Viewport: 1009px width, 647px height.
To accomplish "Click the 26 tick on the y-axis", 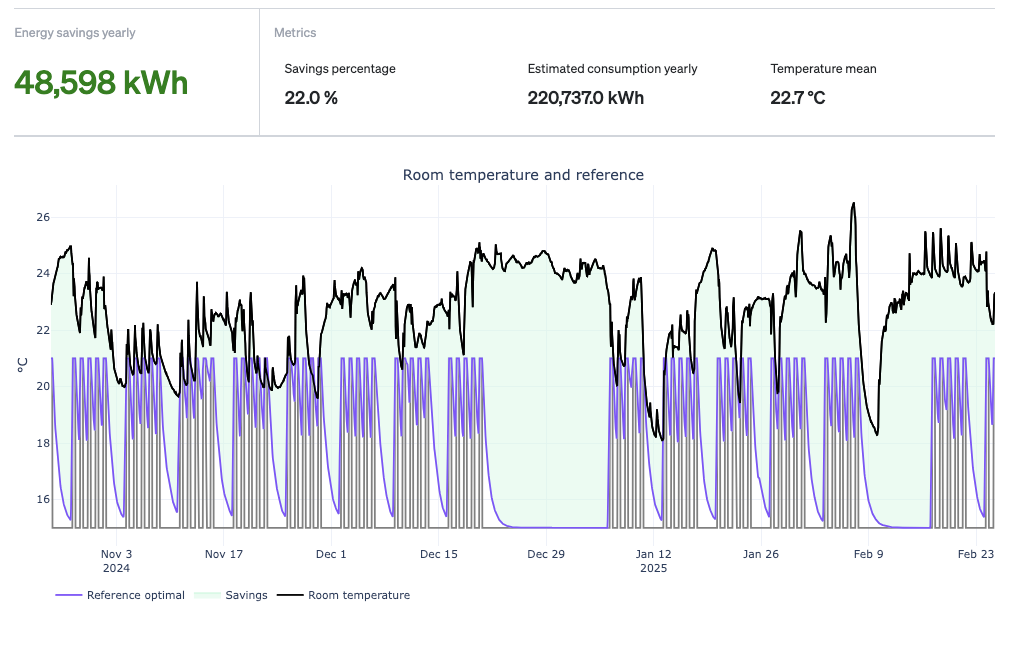I will [43, 217].
